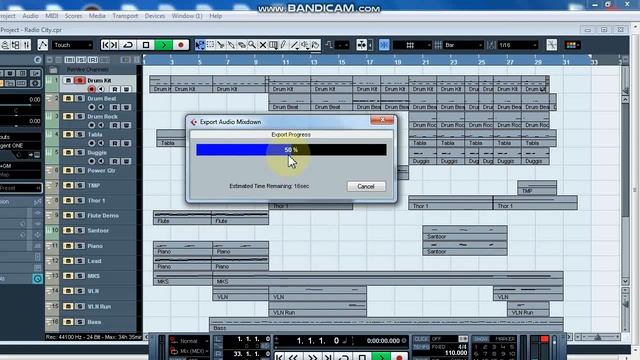This screenshot has height=360, width=640.
Task: Open automation mode dropdown showing Touch
Action: click(72, 45)
